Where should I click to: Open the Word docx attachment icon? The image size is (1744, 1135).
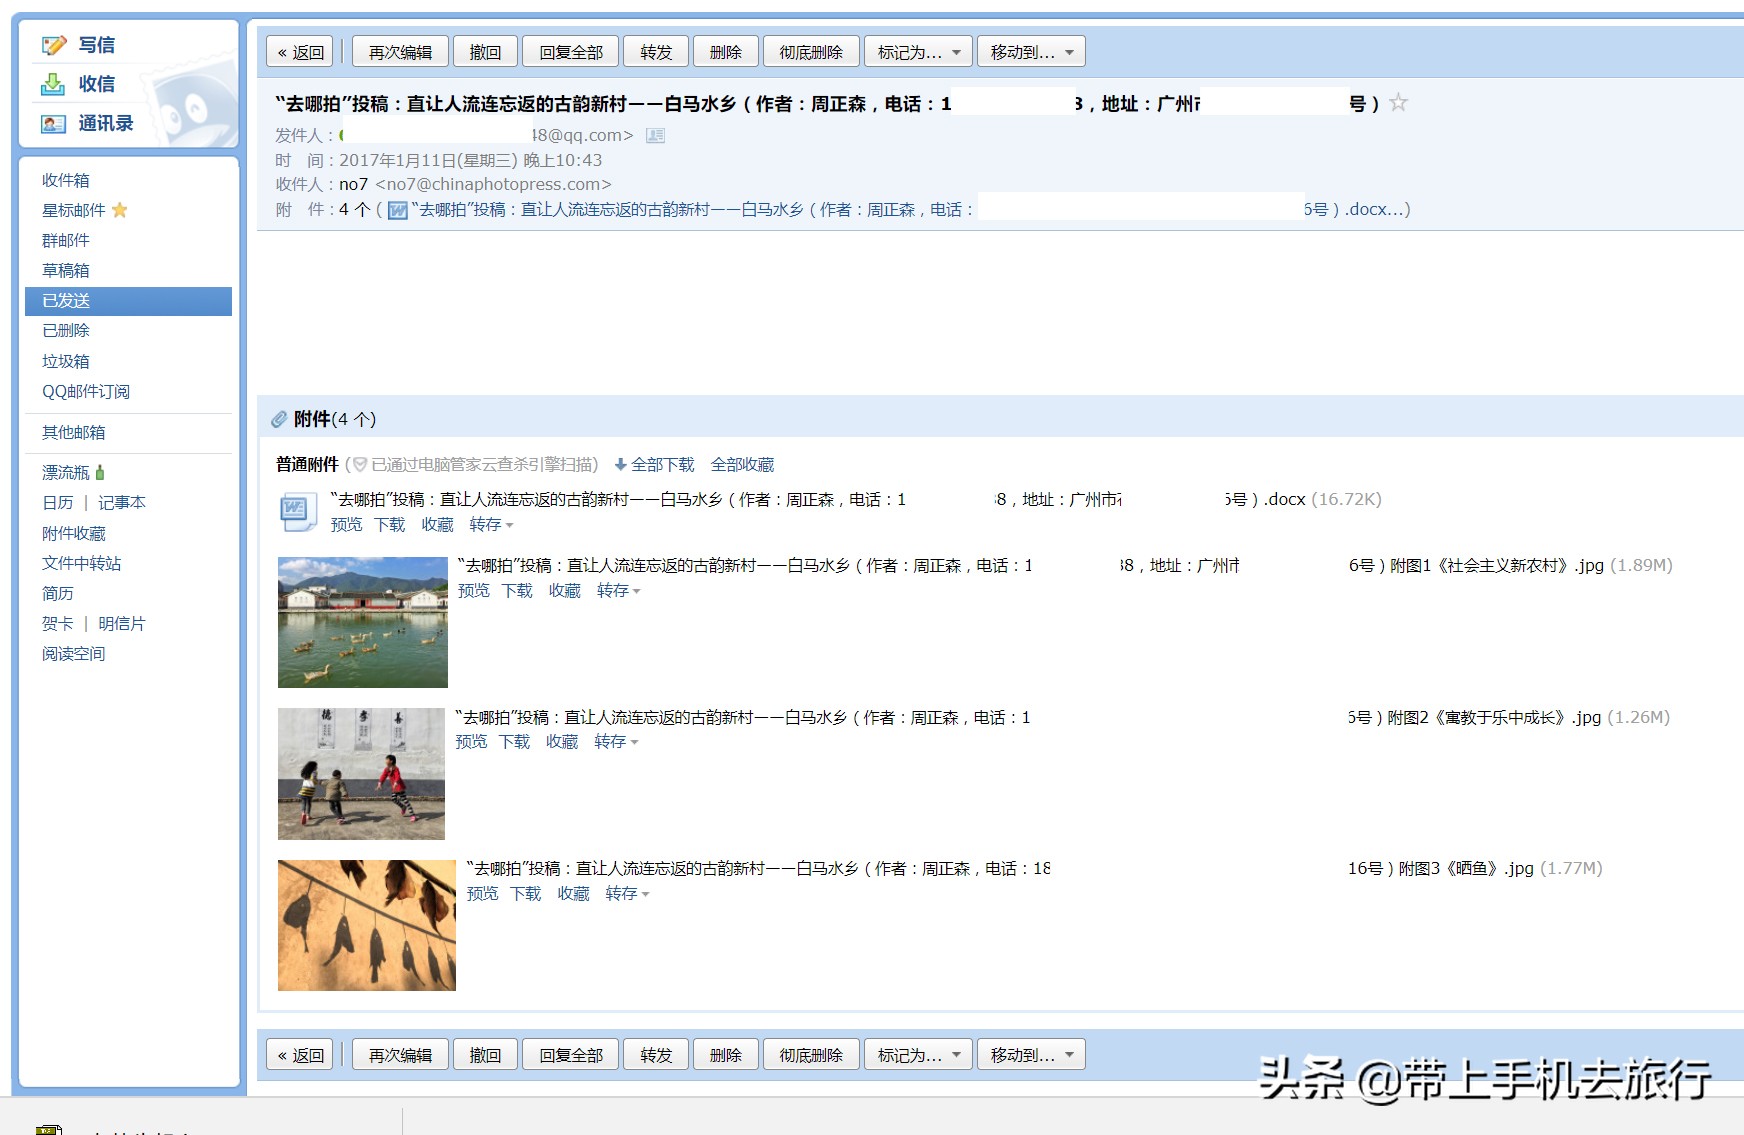tap(296, 510)
